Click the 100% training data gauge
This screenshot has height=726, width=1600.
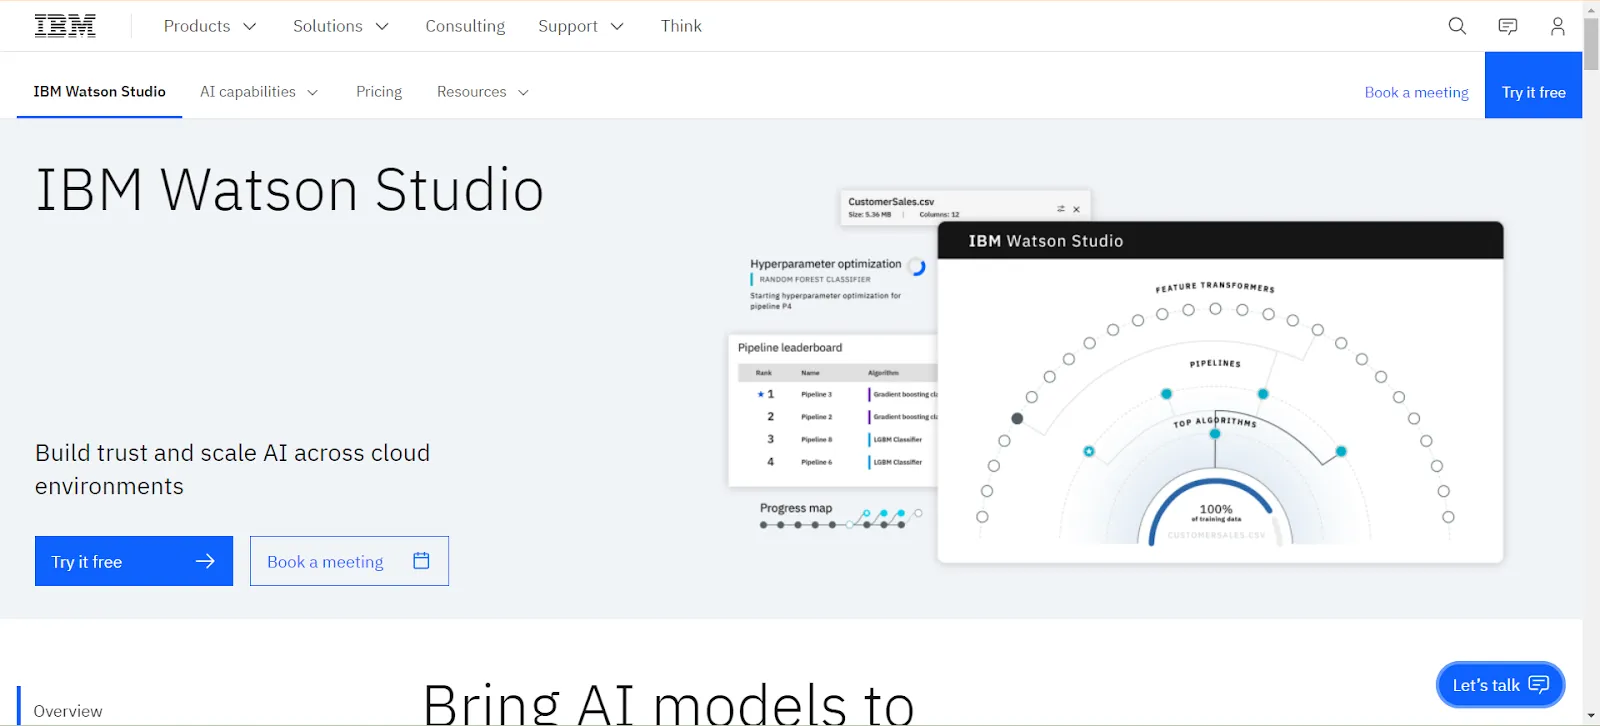1216,513
